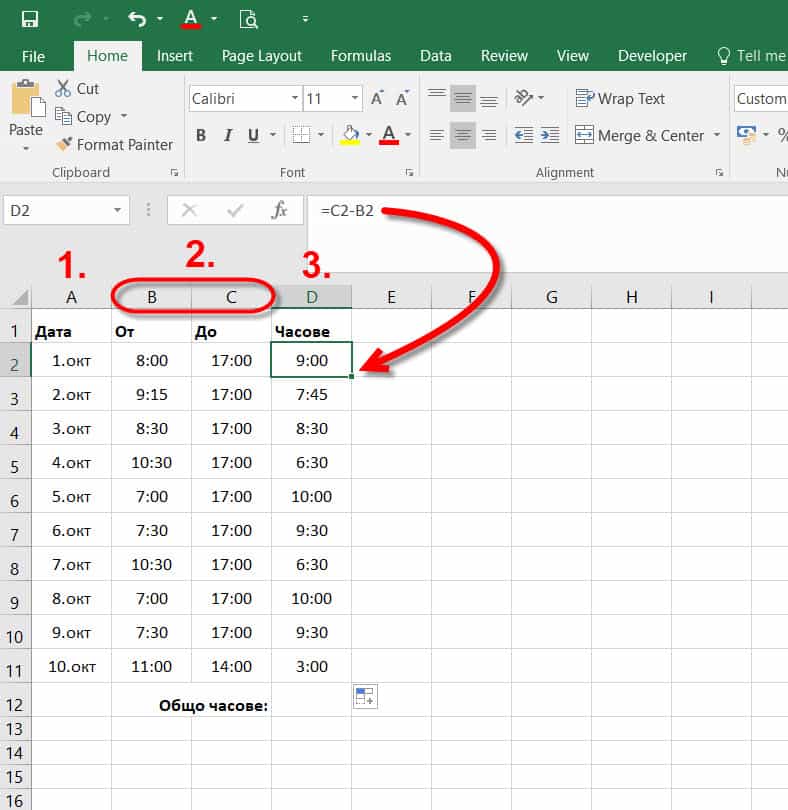Click the Undo arrow icon
This screenshot has height=810, width=788.
(x=137, y=20)
